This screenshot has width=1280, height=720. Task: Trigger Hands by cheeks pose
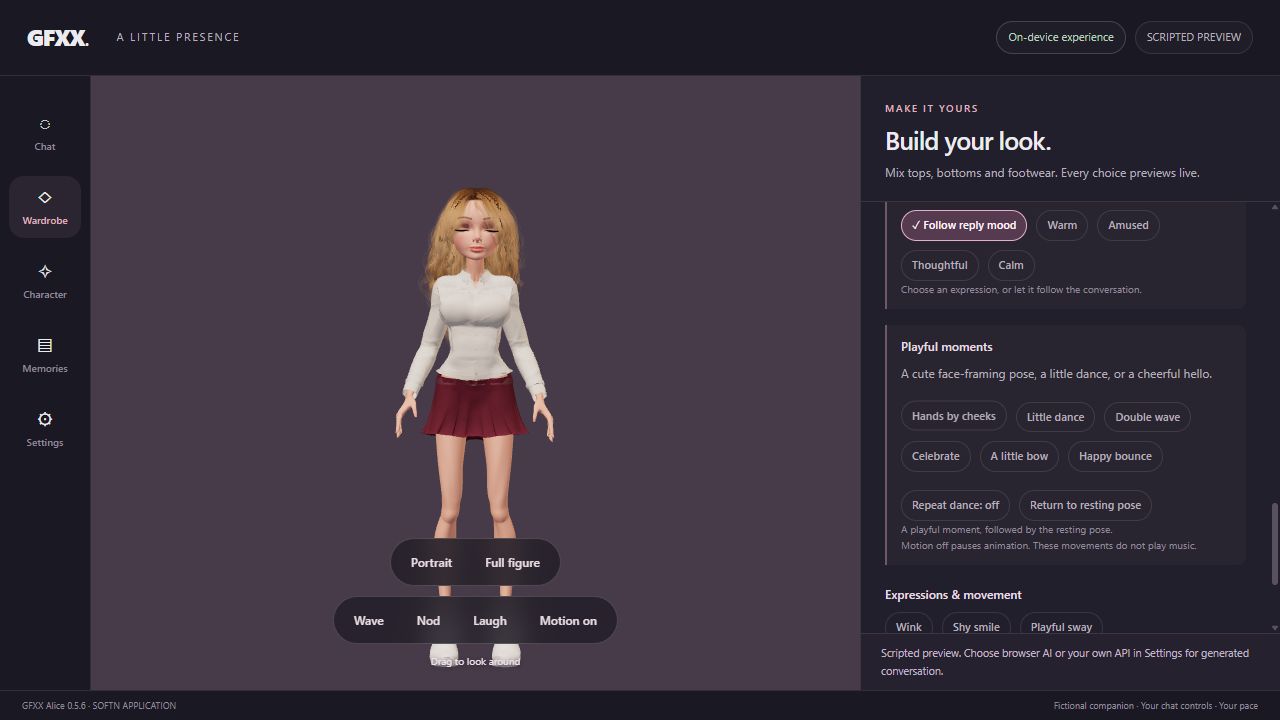(x=953, y=416)
